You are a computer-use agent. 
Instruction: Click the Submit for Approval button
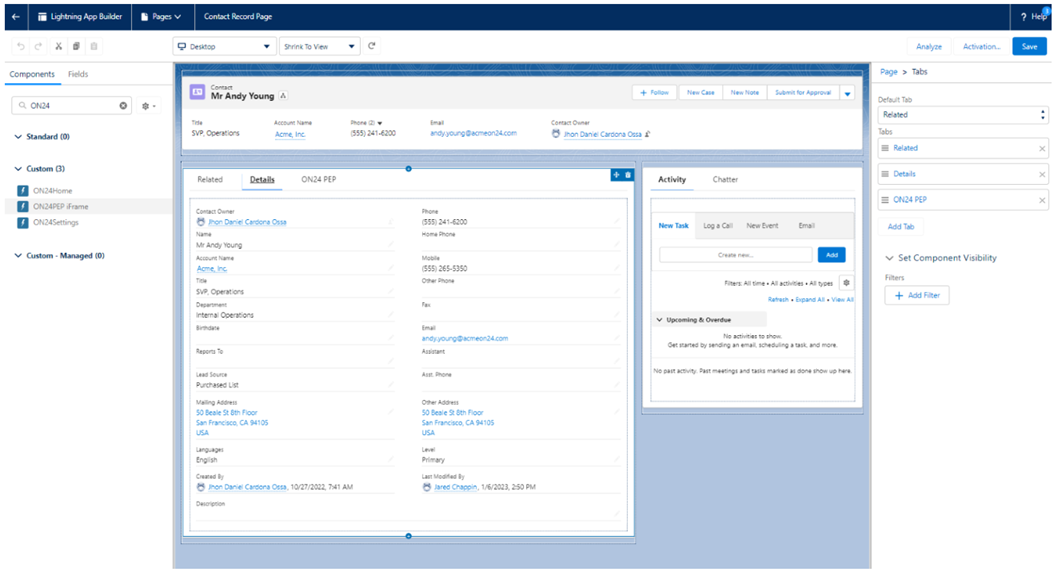point(803,93)
